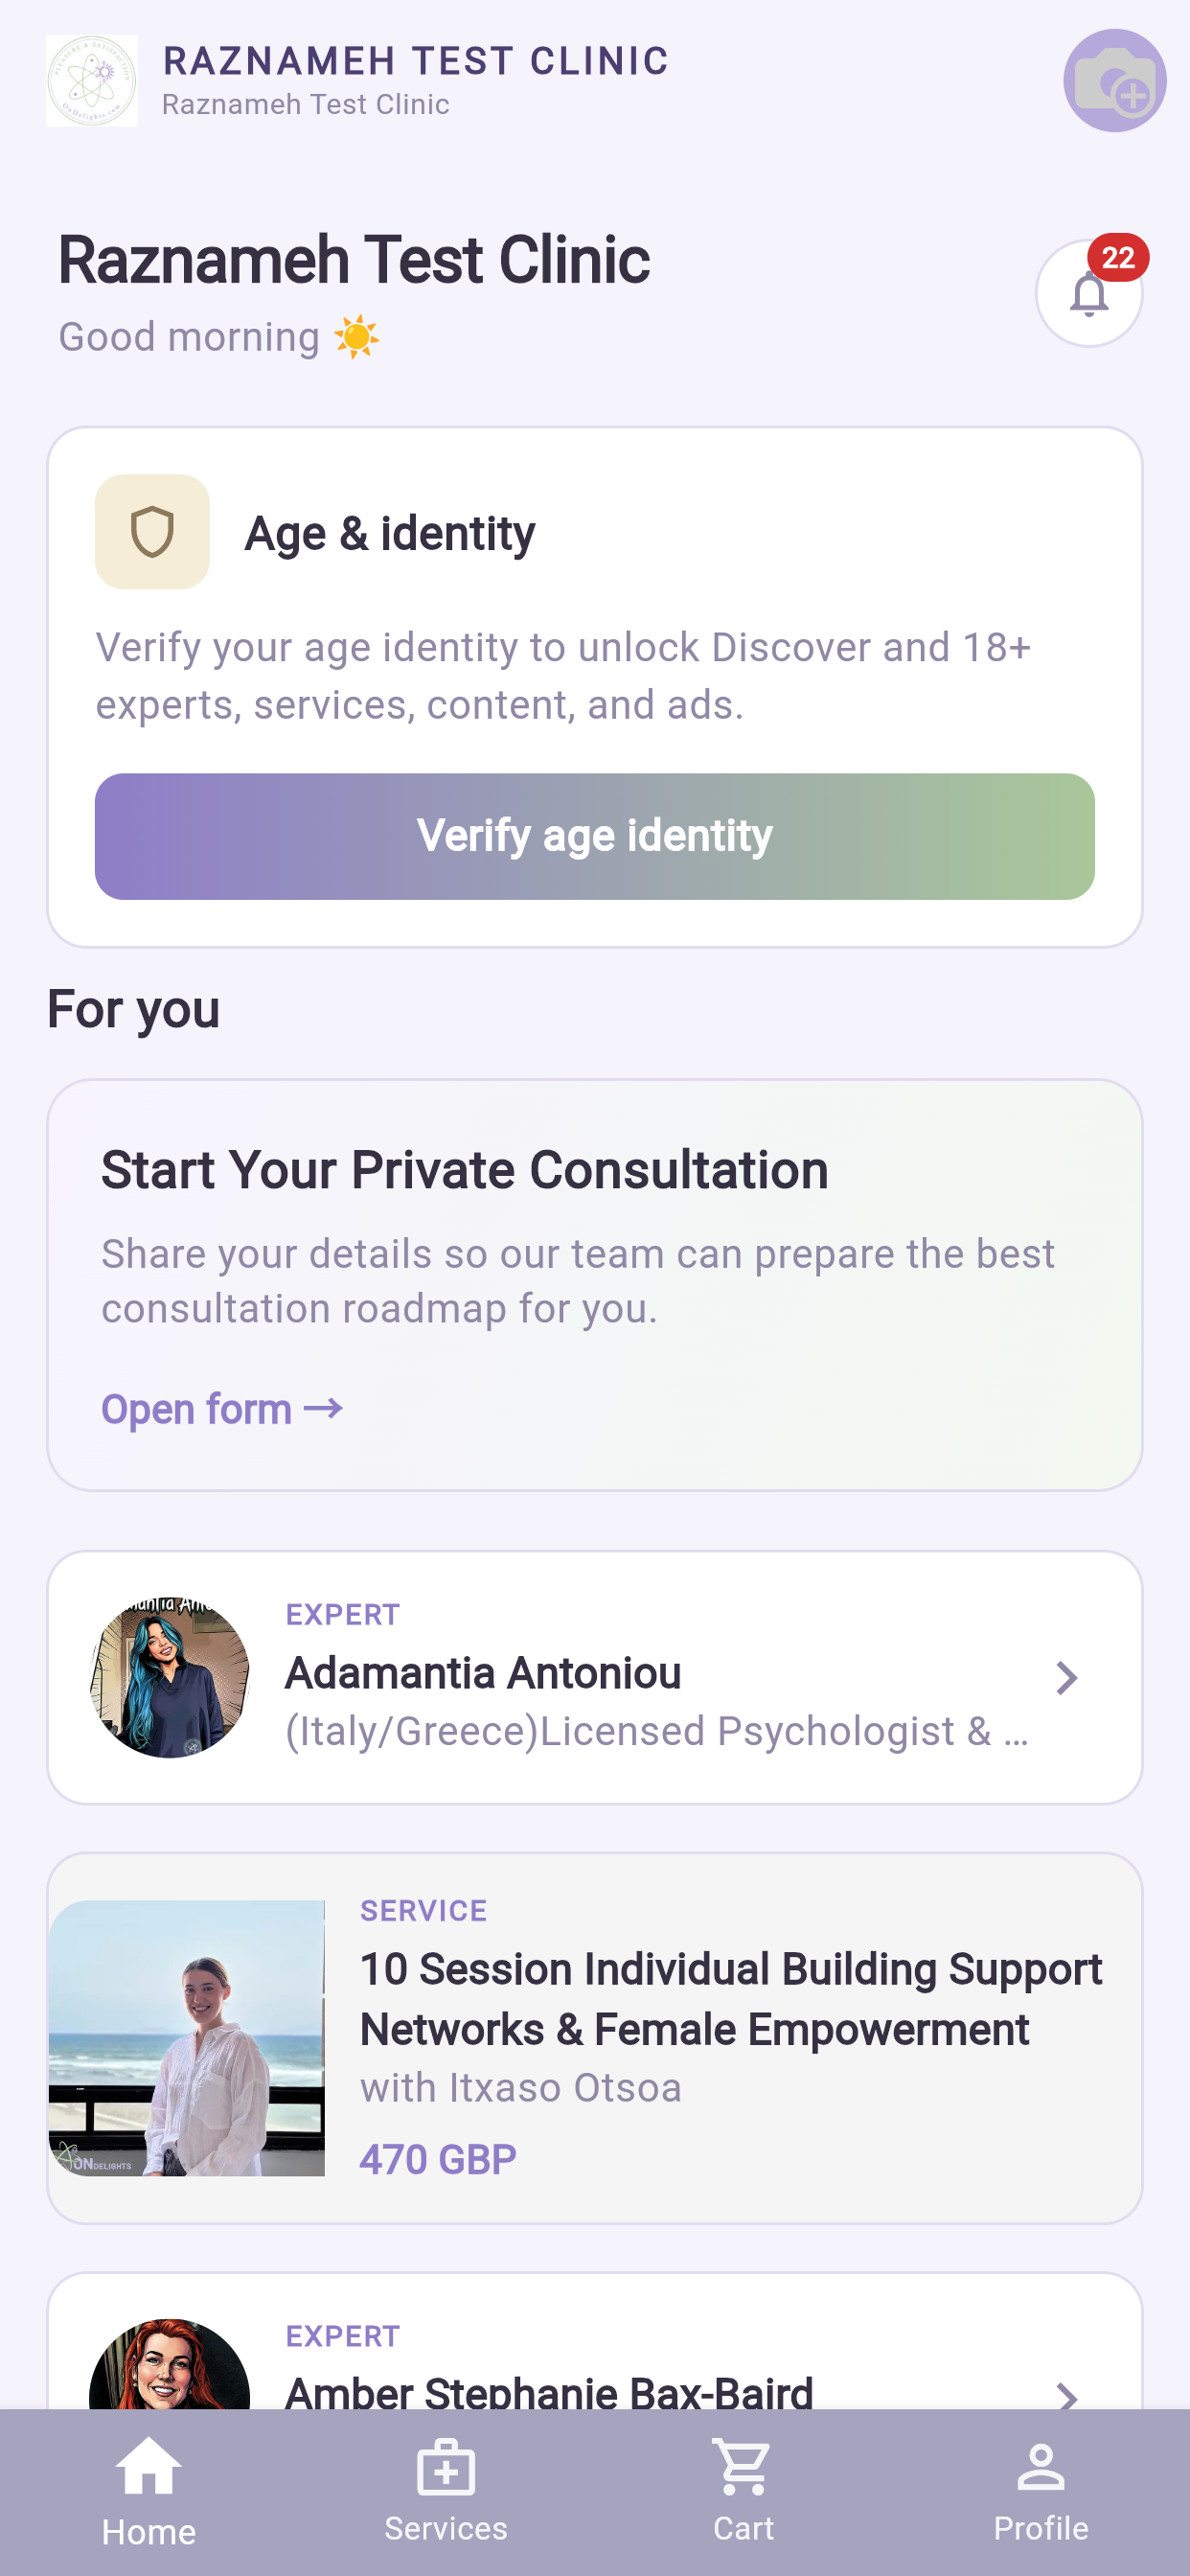1190x2576 pixels.
Task: Tap the 470 GBP price
Action: 438,2160
